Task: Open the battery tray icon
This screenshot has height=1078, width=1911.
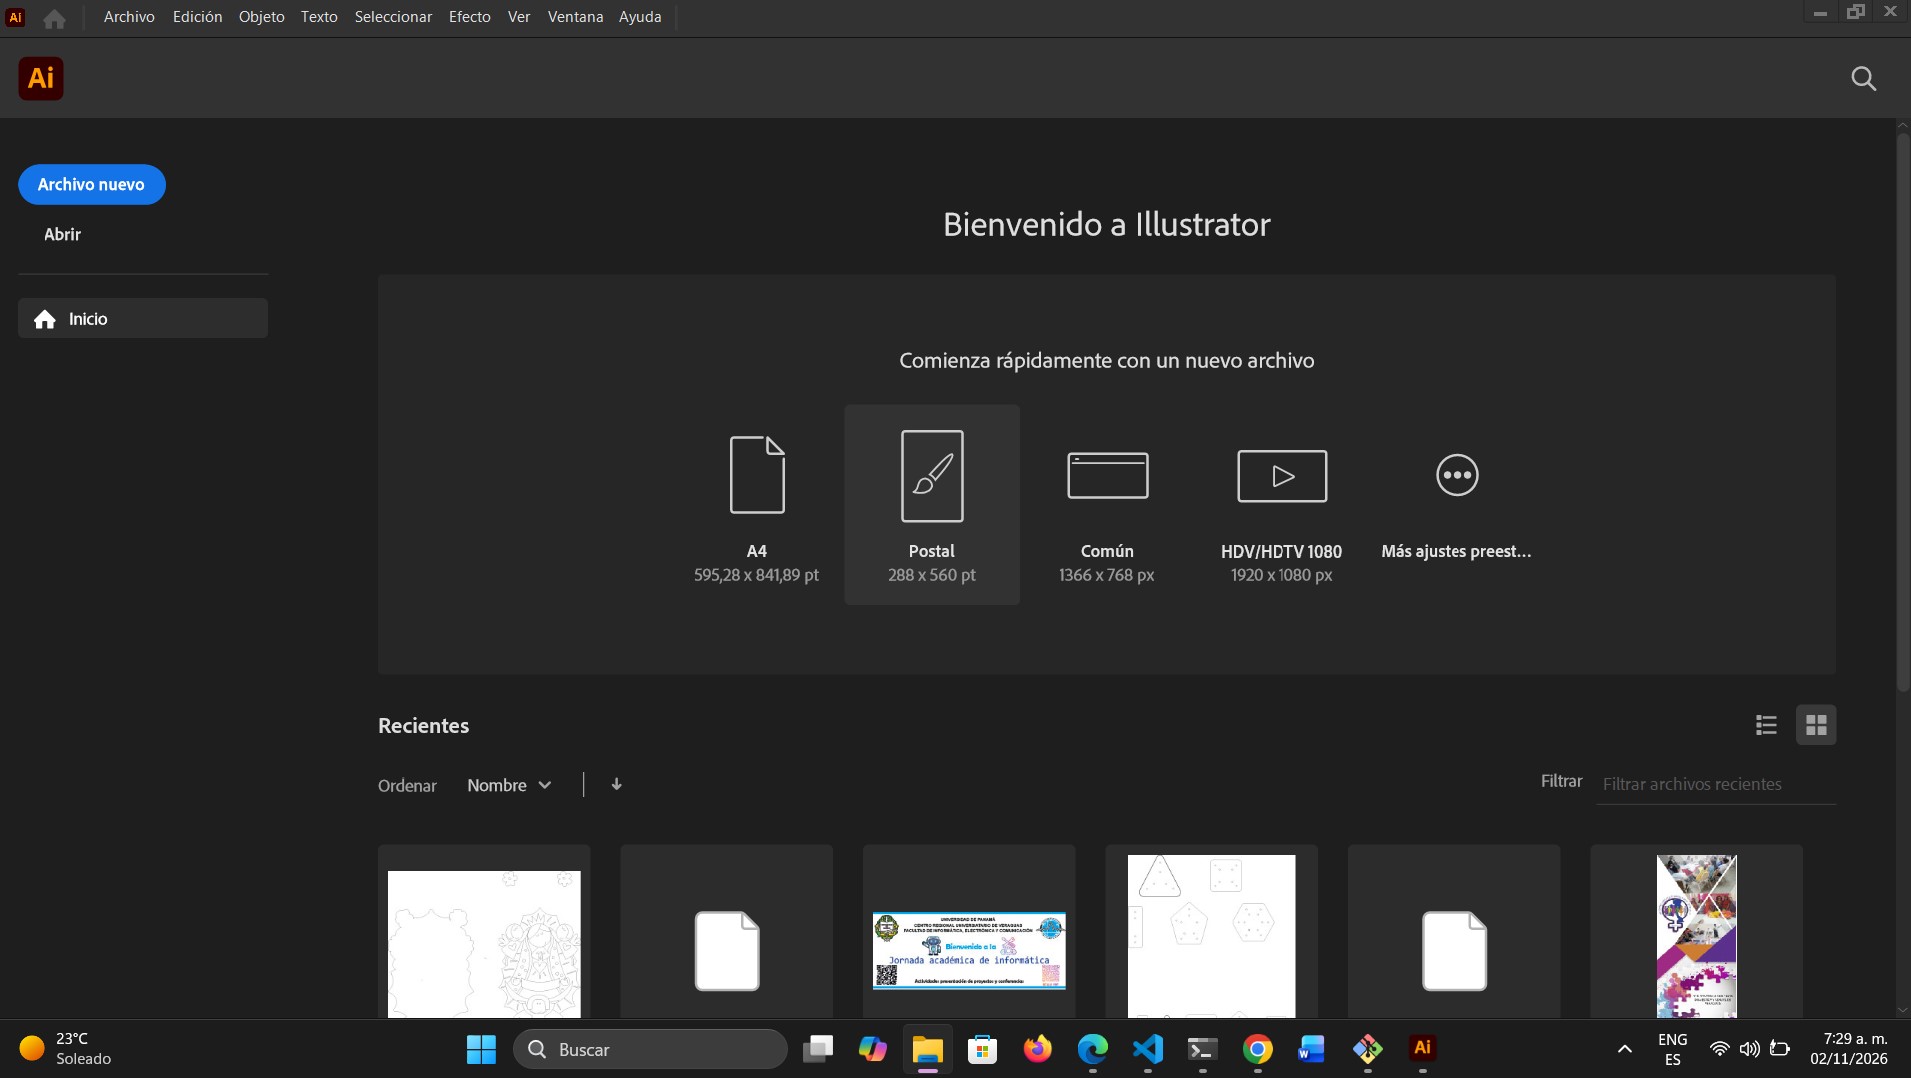Action: (x=1780, y=1049)
